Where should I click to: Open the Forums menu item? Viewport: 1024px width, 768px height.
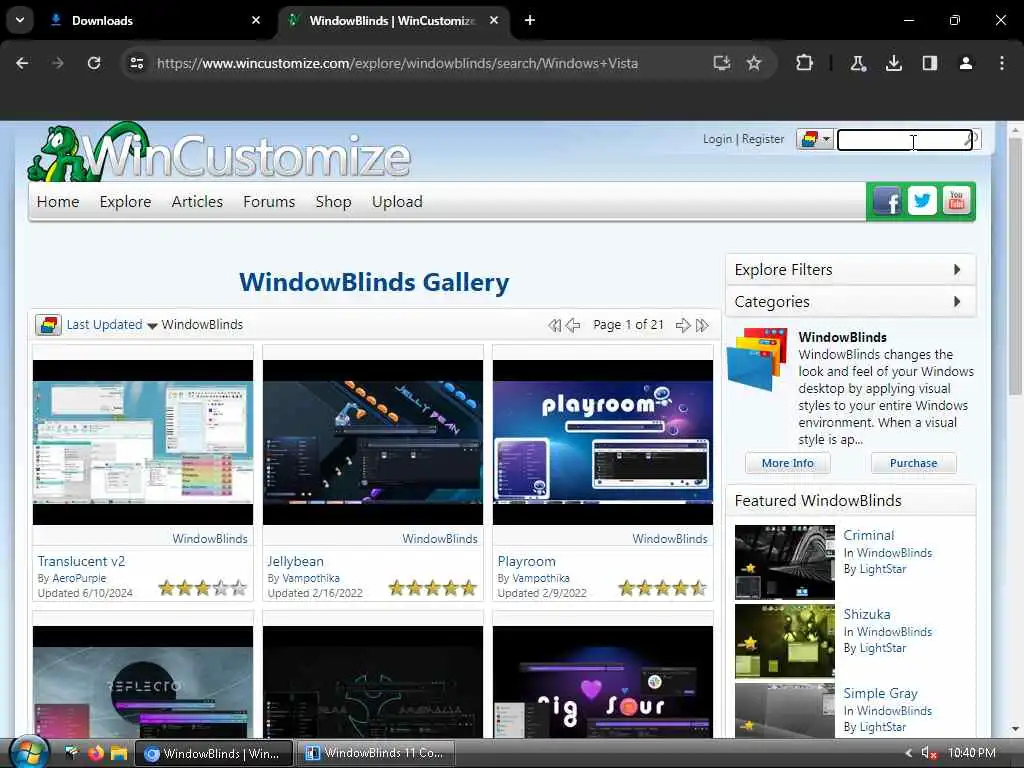(269, 202)
